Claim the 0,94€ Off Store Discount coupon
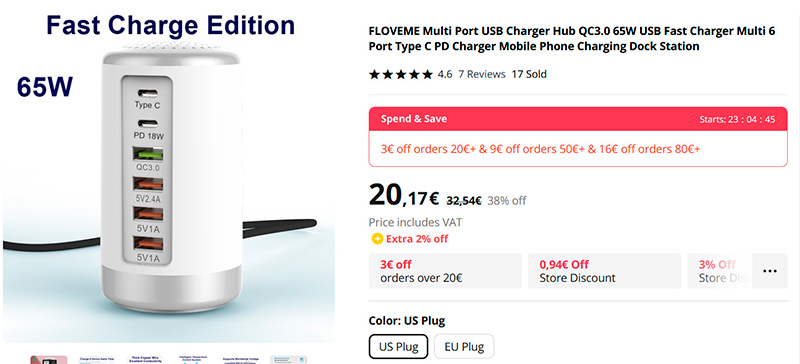800x364 pixels. click(x=605, y=271)
